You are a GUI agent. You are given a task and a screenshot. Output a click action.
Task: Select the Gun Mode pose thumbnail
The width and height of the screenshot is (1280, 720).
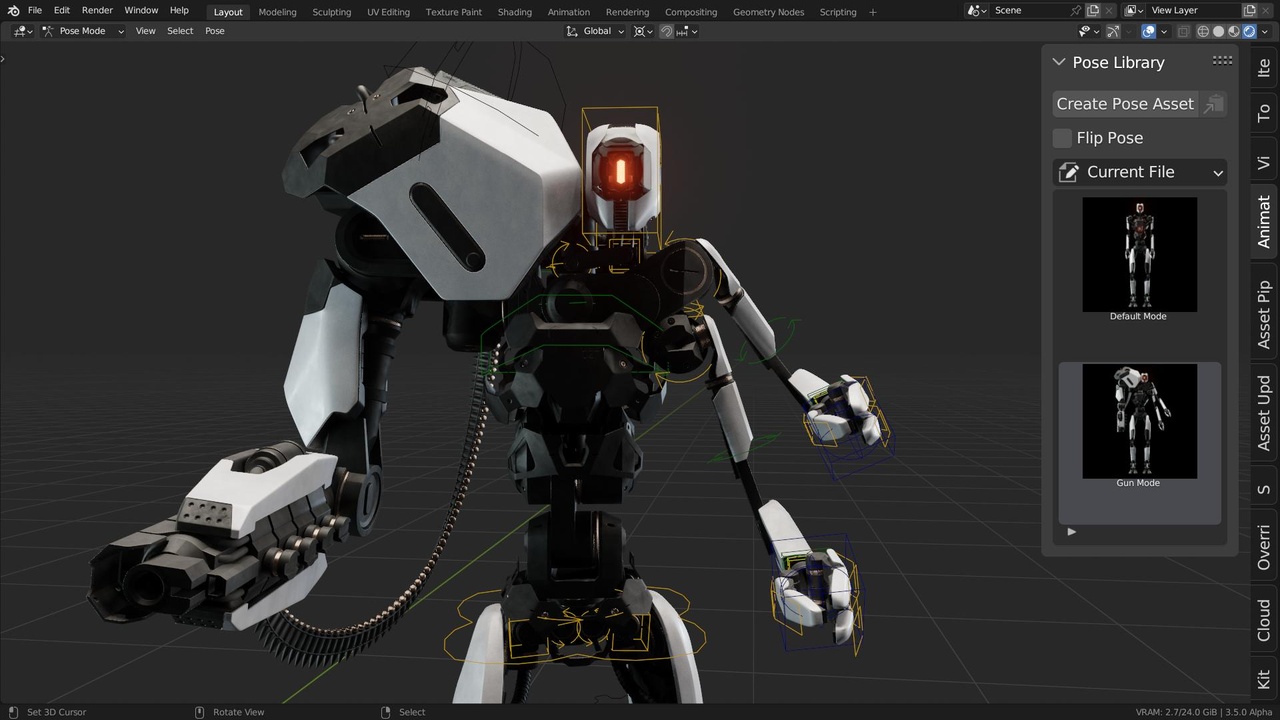click(x=1139, y=420)
